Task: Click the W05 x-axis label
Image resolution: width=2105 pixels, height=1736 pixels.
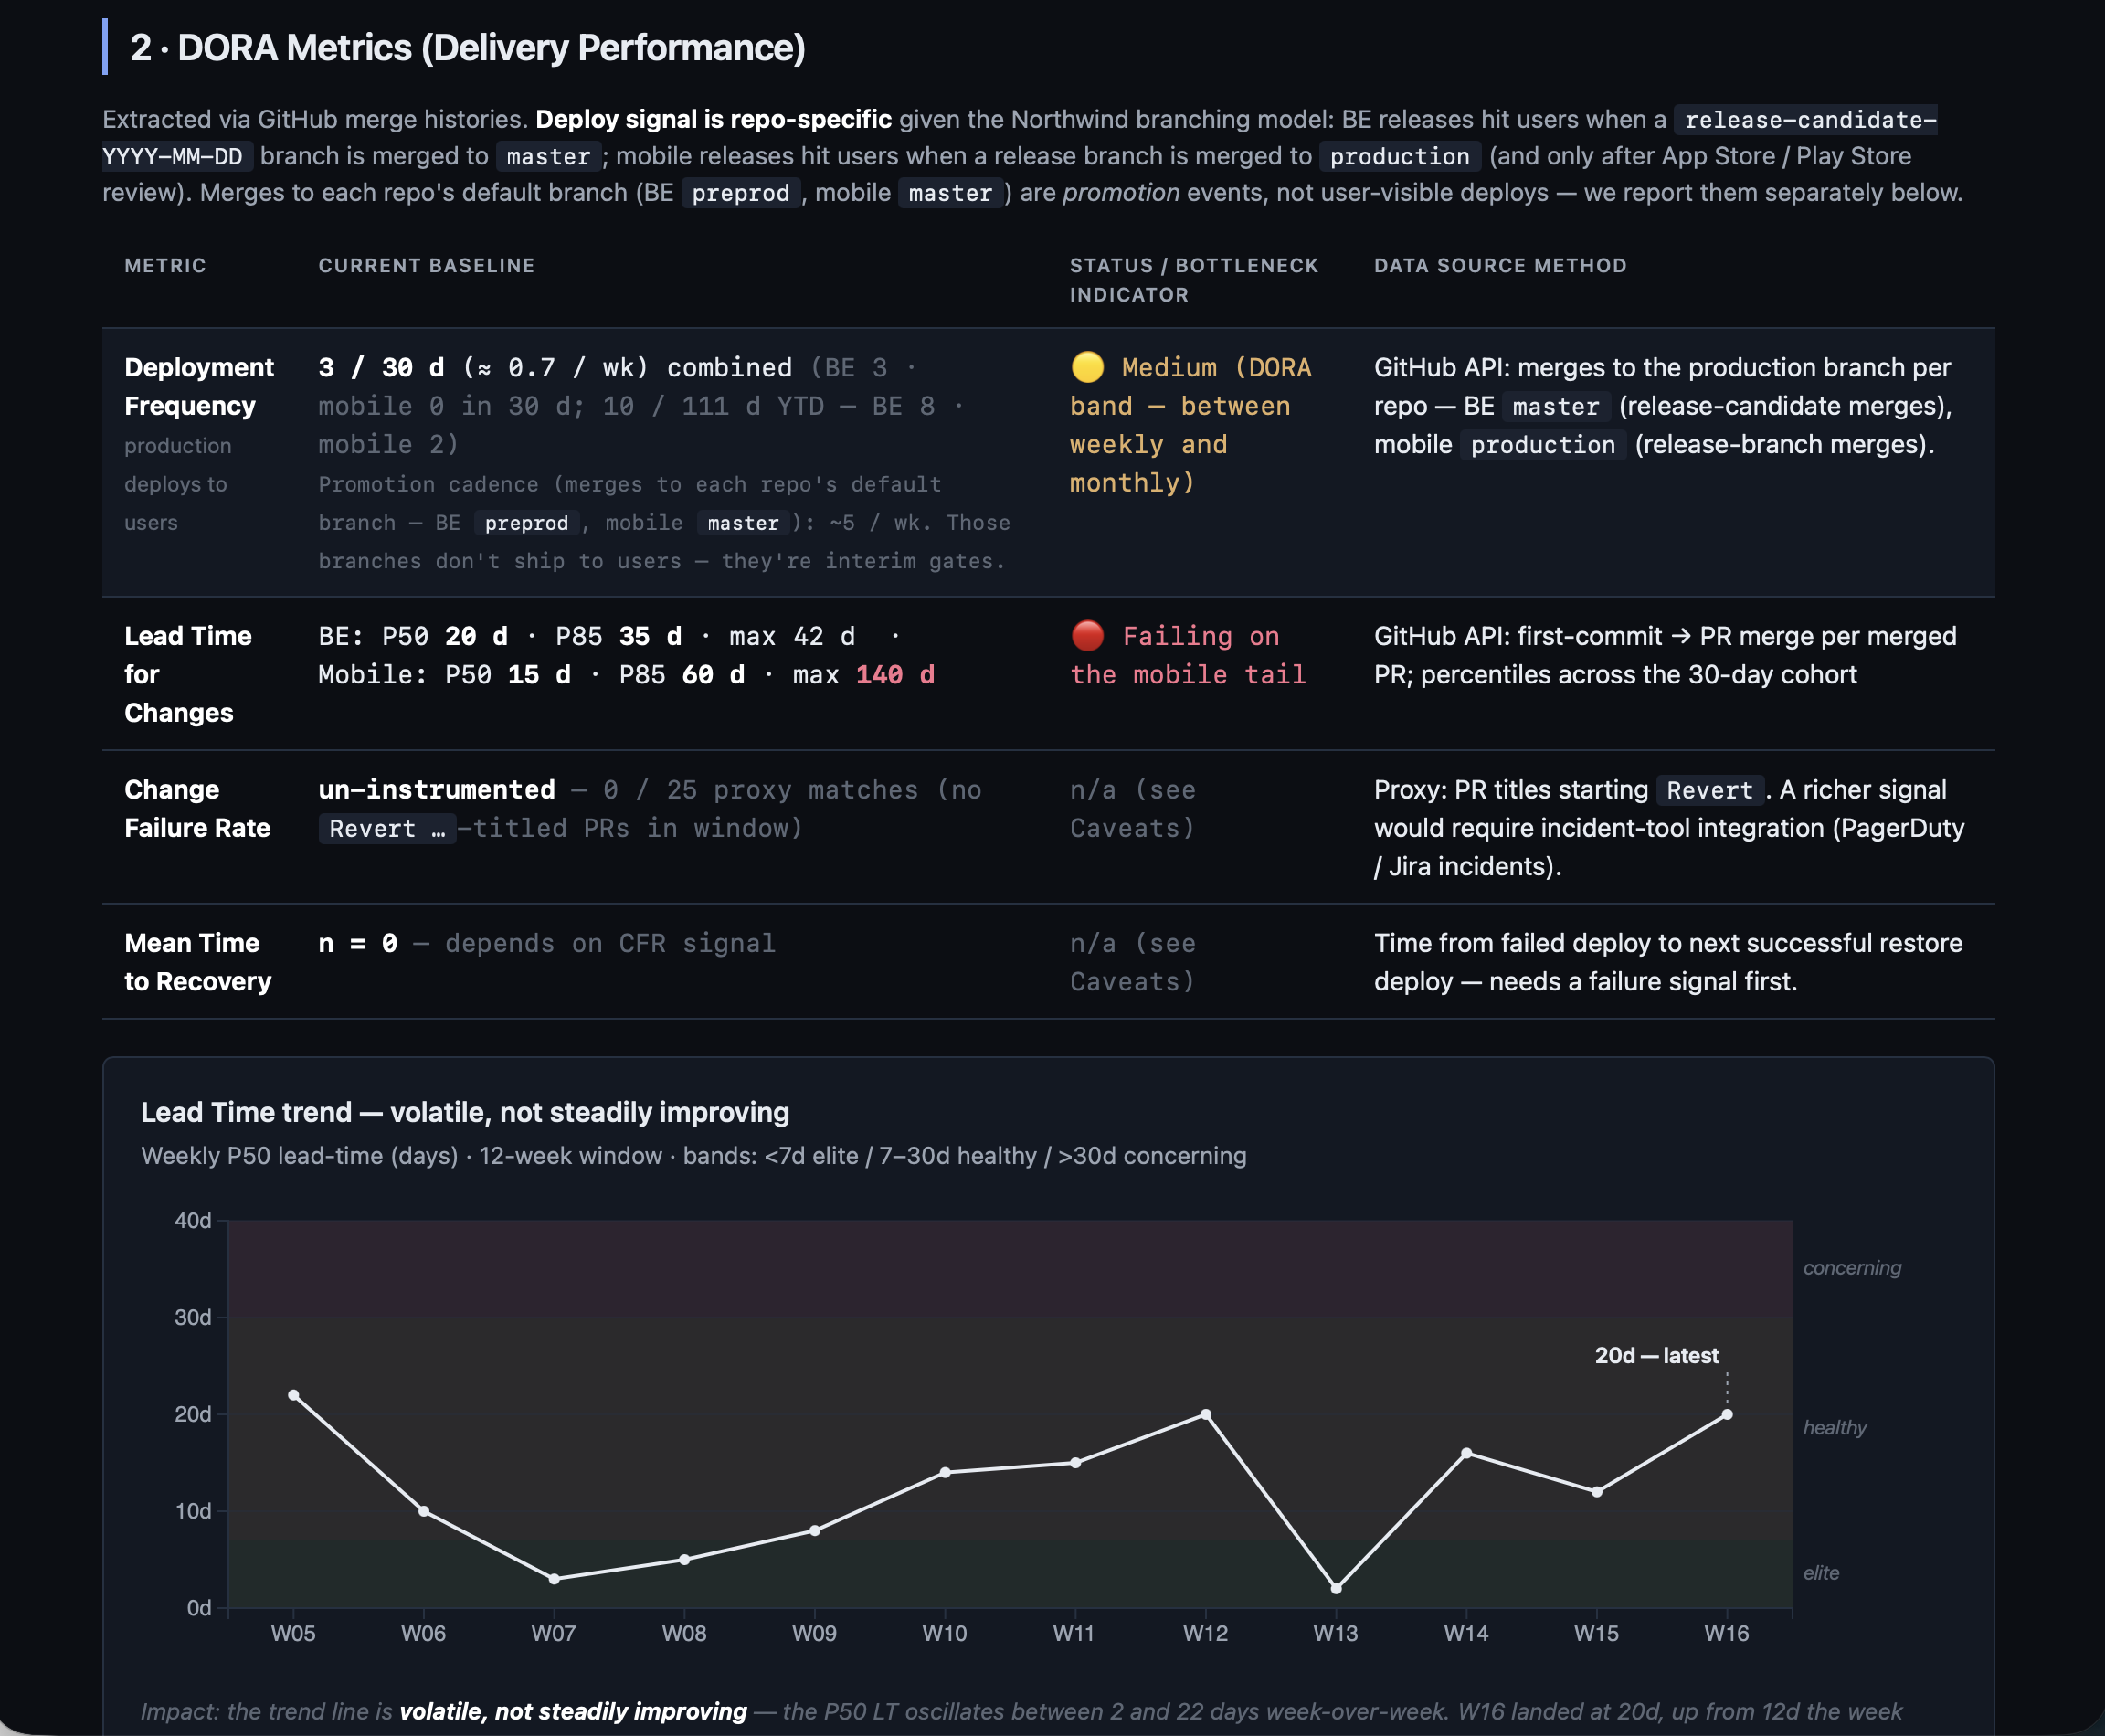Action: [x=293, y=1633]
